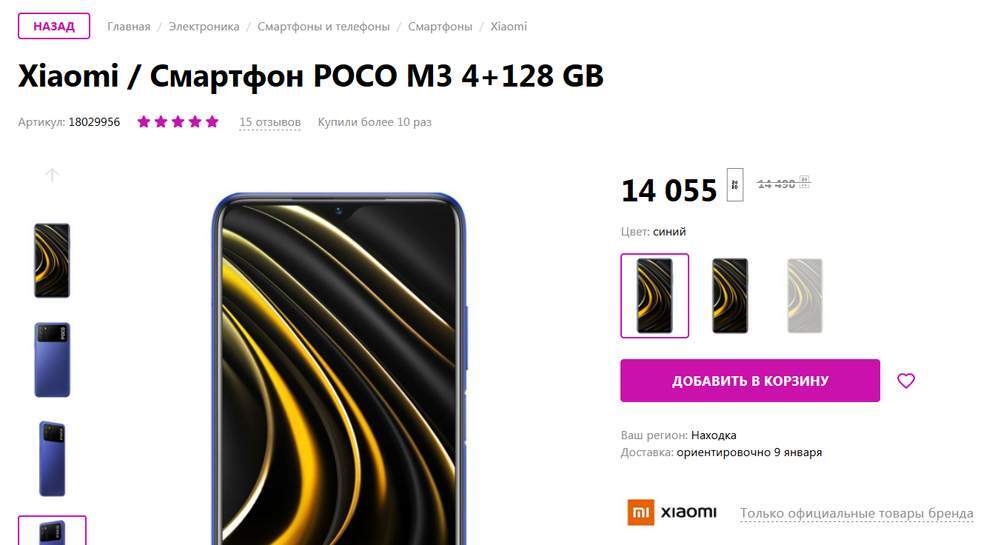Open Только официальные товары бренда link
The width and height of the screenshot is (998, 545).
857,513
